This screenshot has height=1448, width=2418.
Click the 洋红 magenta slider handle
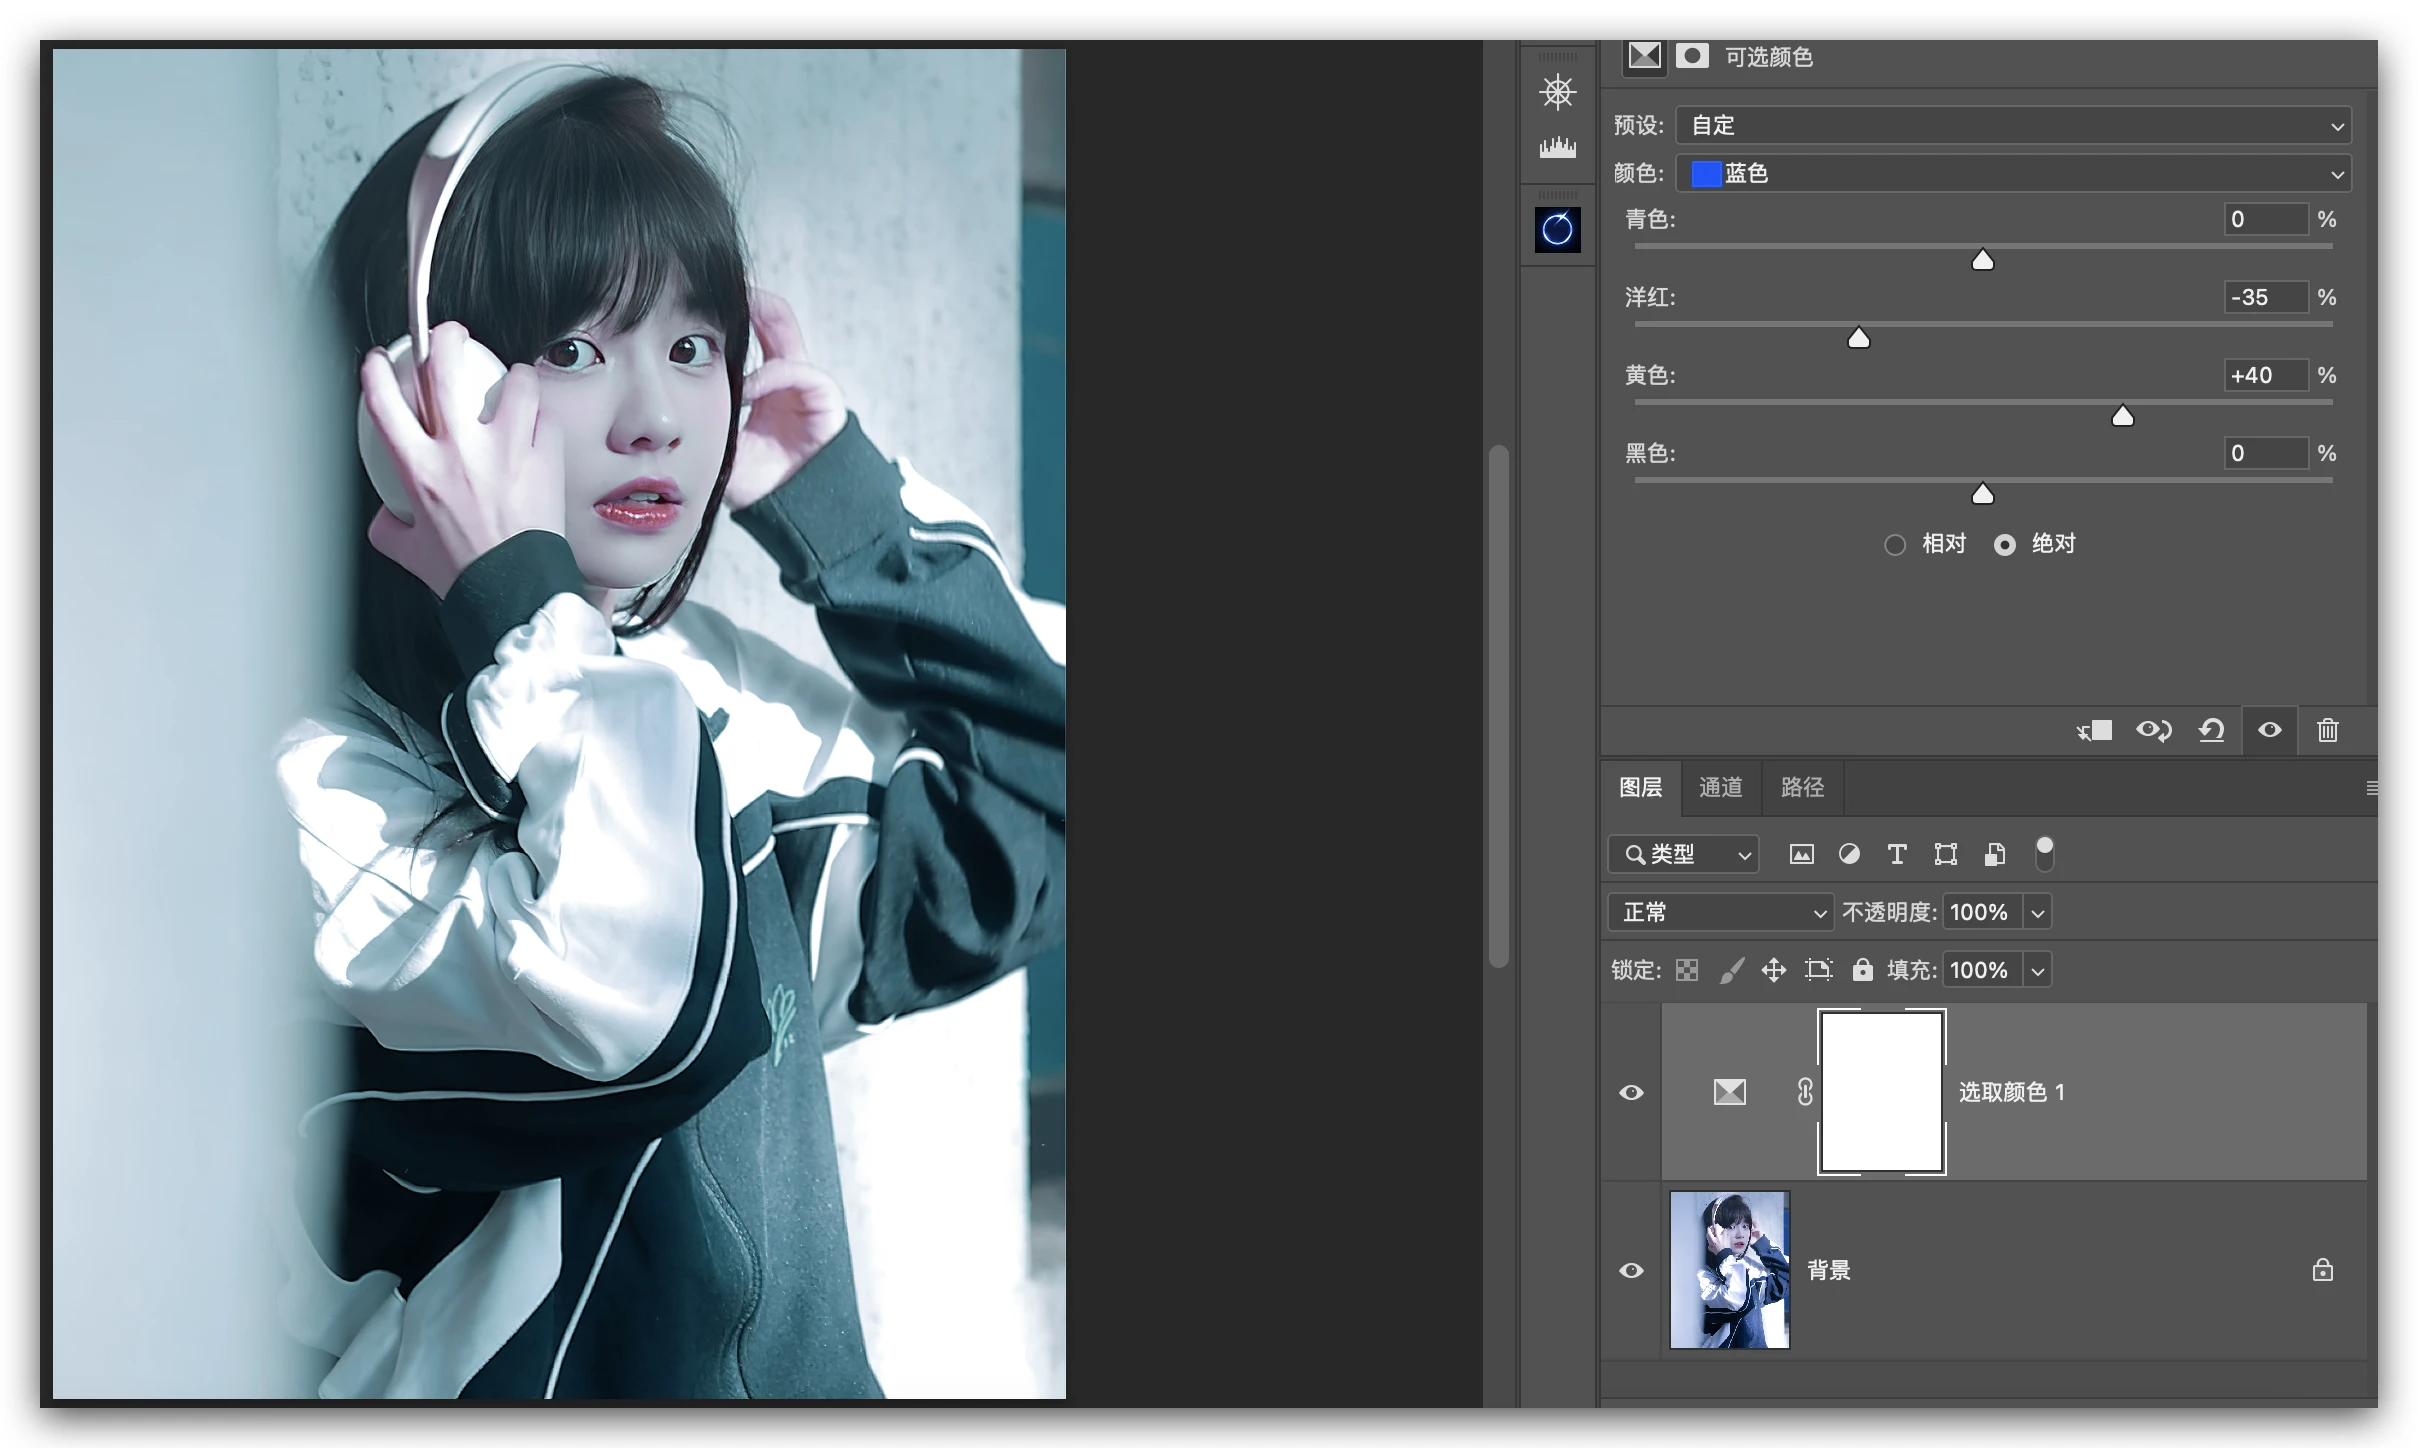(x=1858, y=339)
